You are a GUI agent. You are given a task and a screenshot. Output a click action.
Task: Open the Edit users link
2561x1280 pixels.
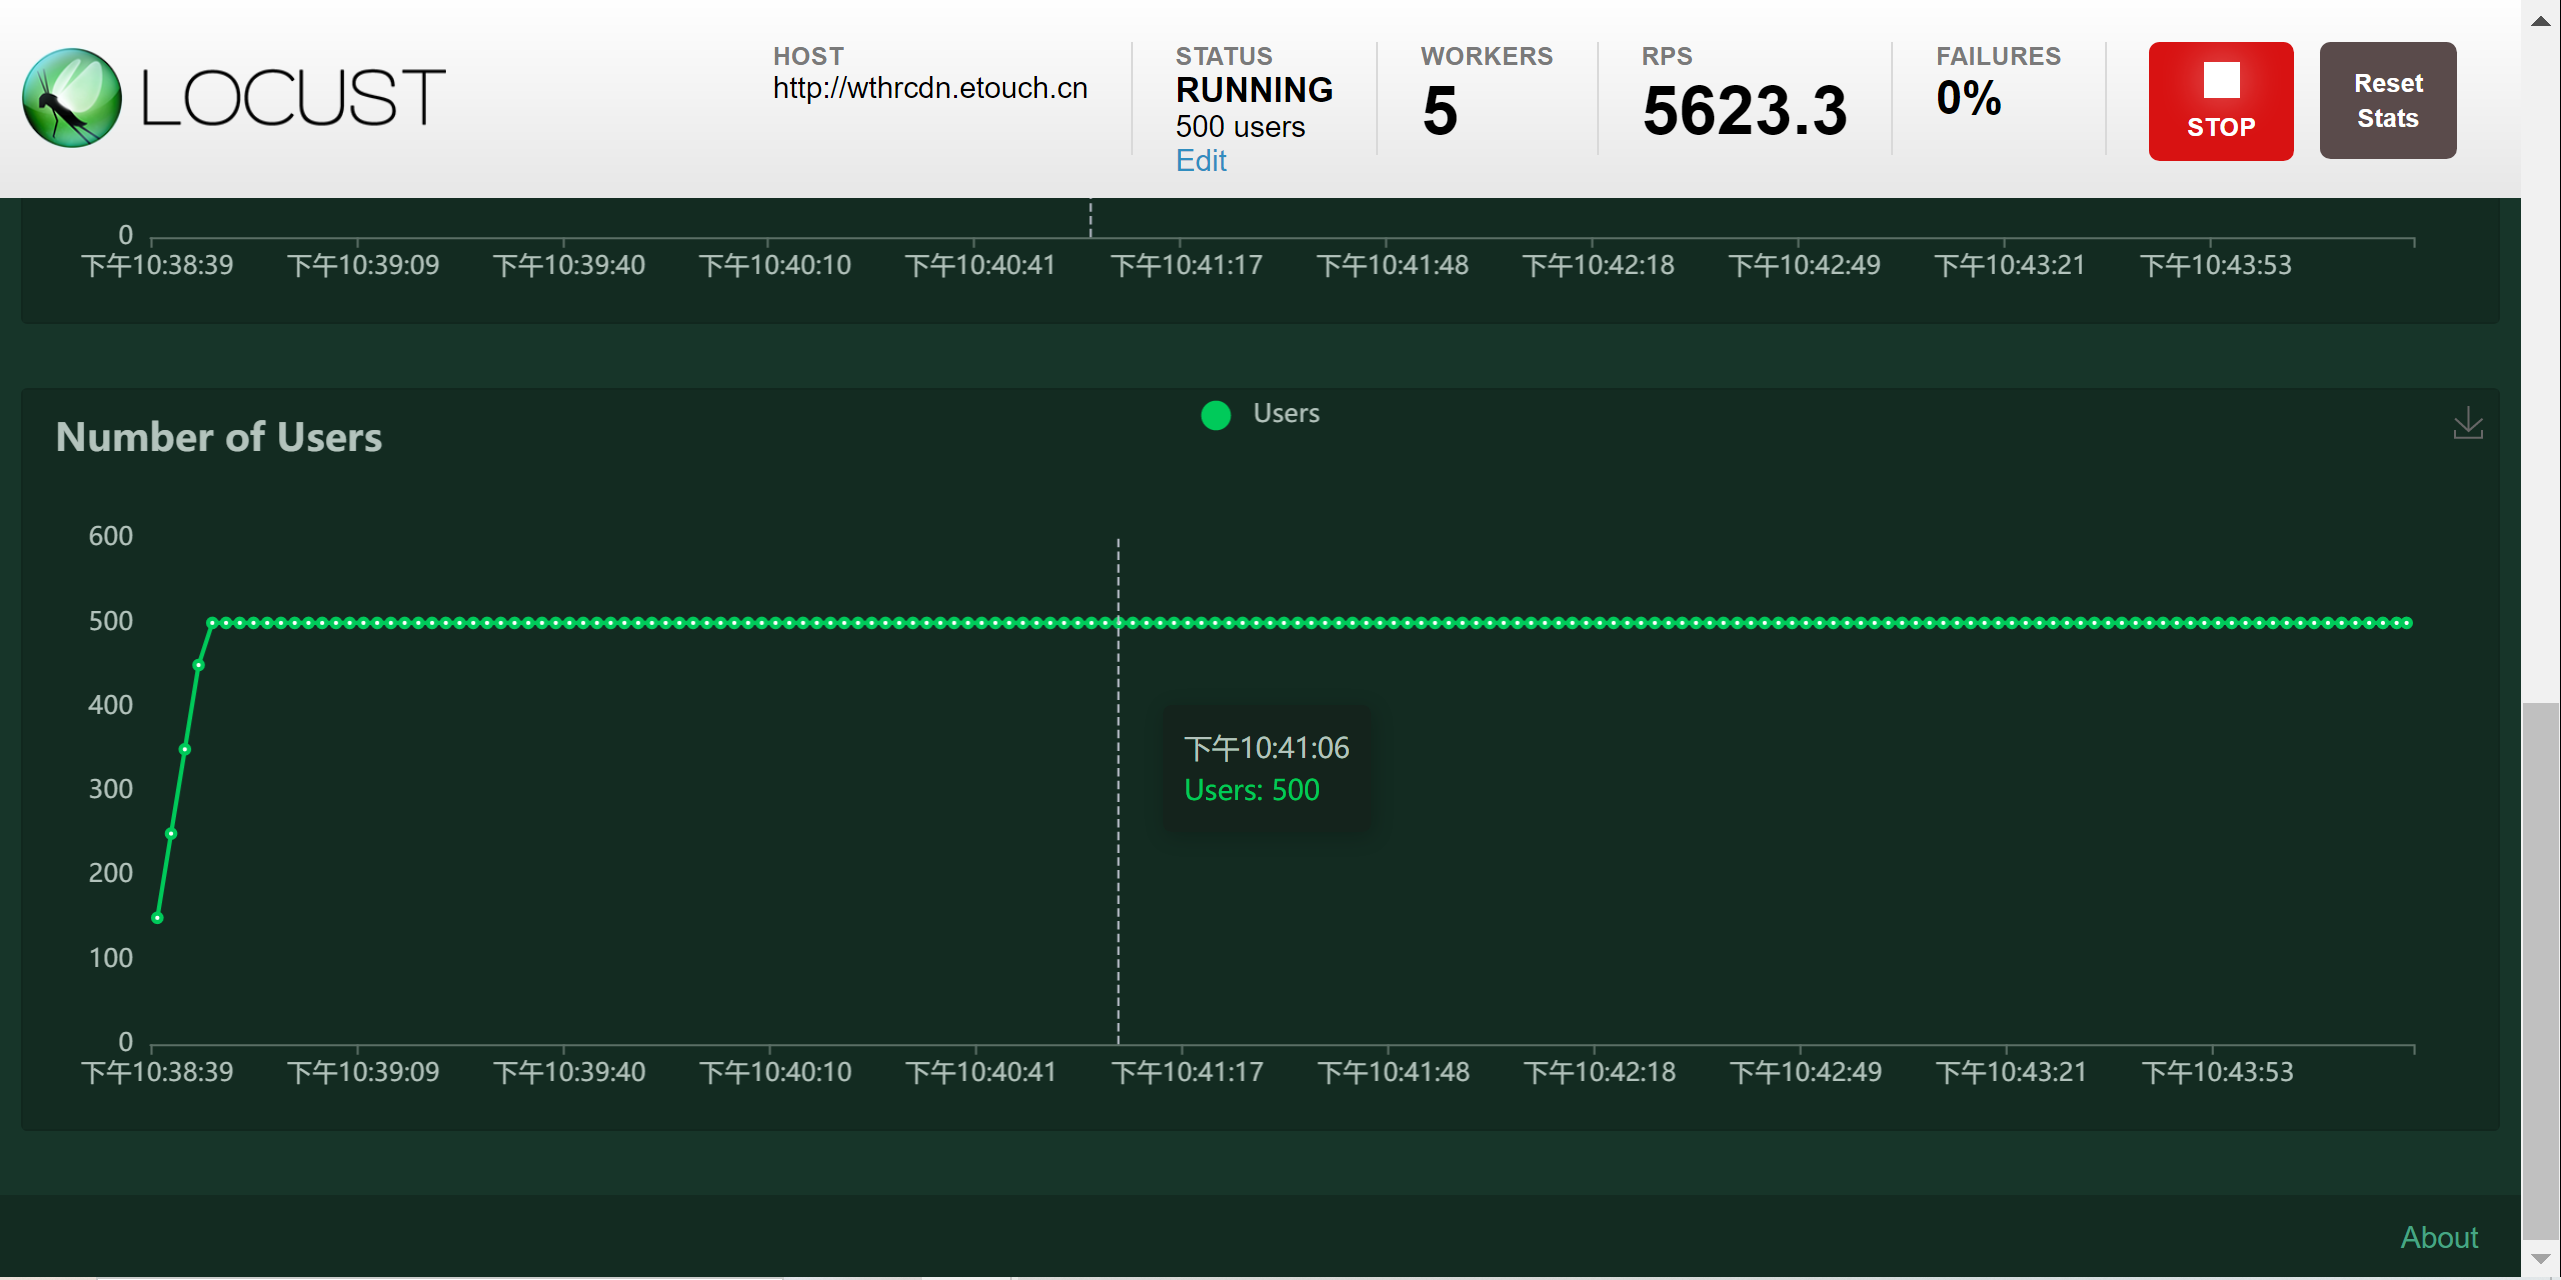click(x=1200, y=161)
